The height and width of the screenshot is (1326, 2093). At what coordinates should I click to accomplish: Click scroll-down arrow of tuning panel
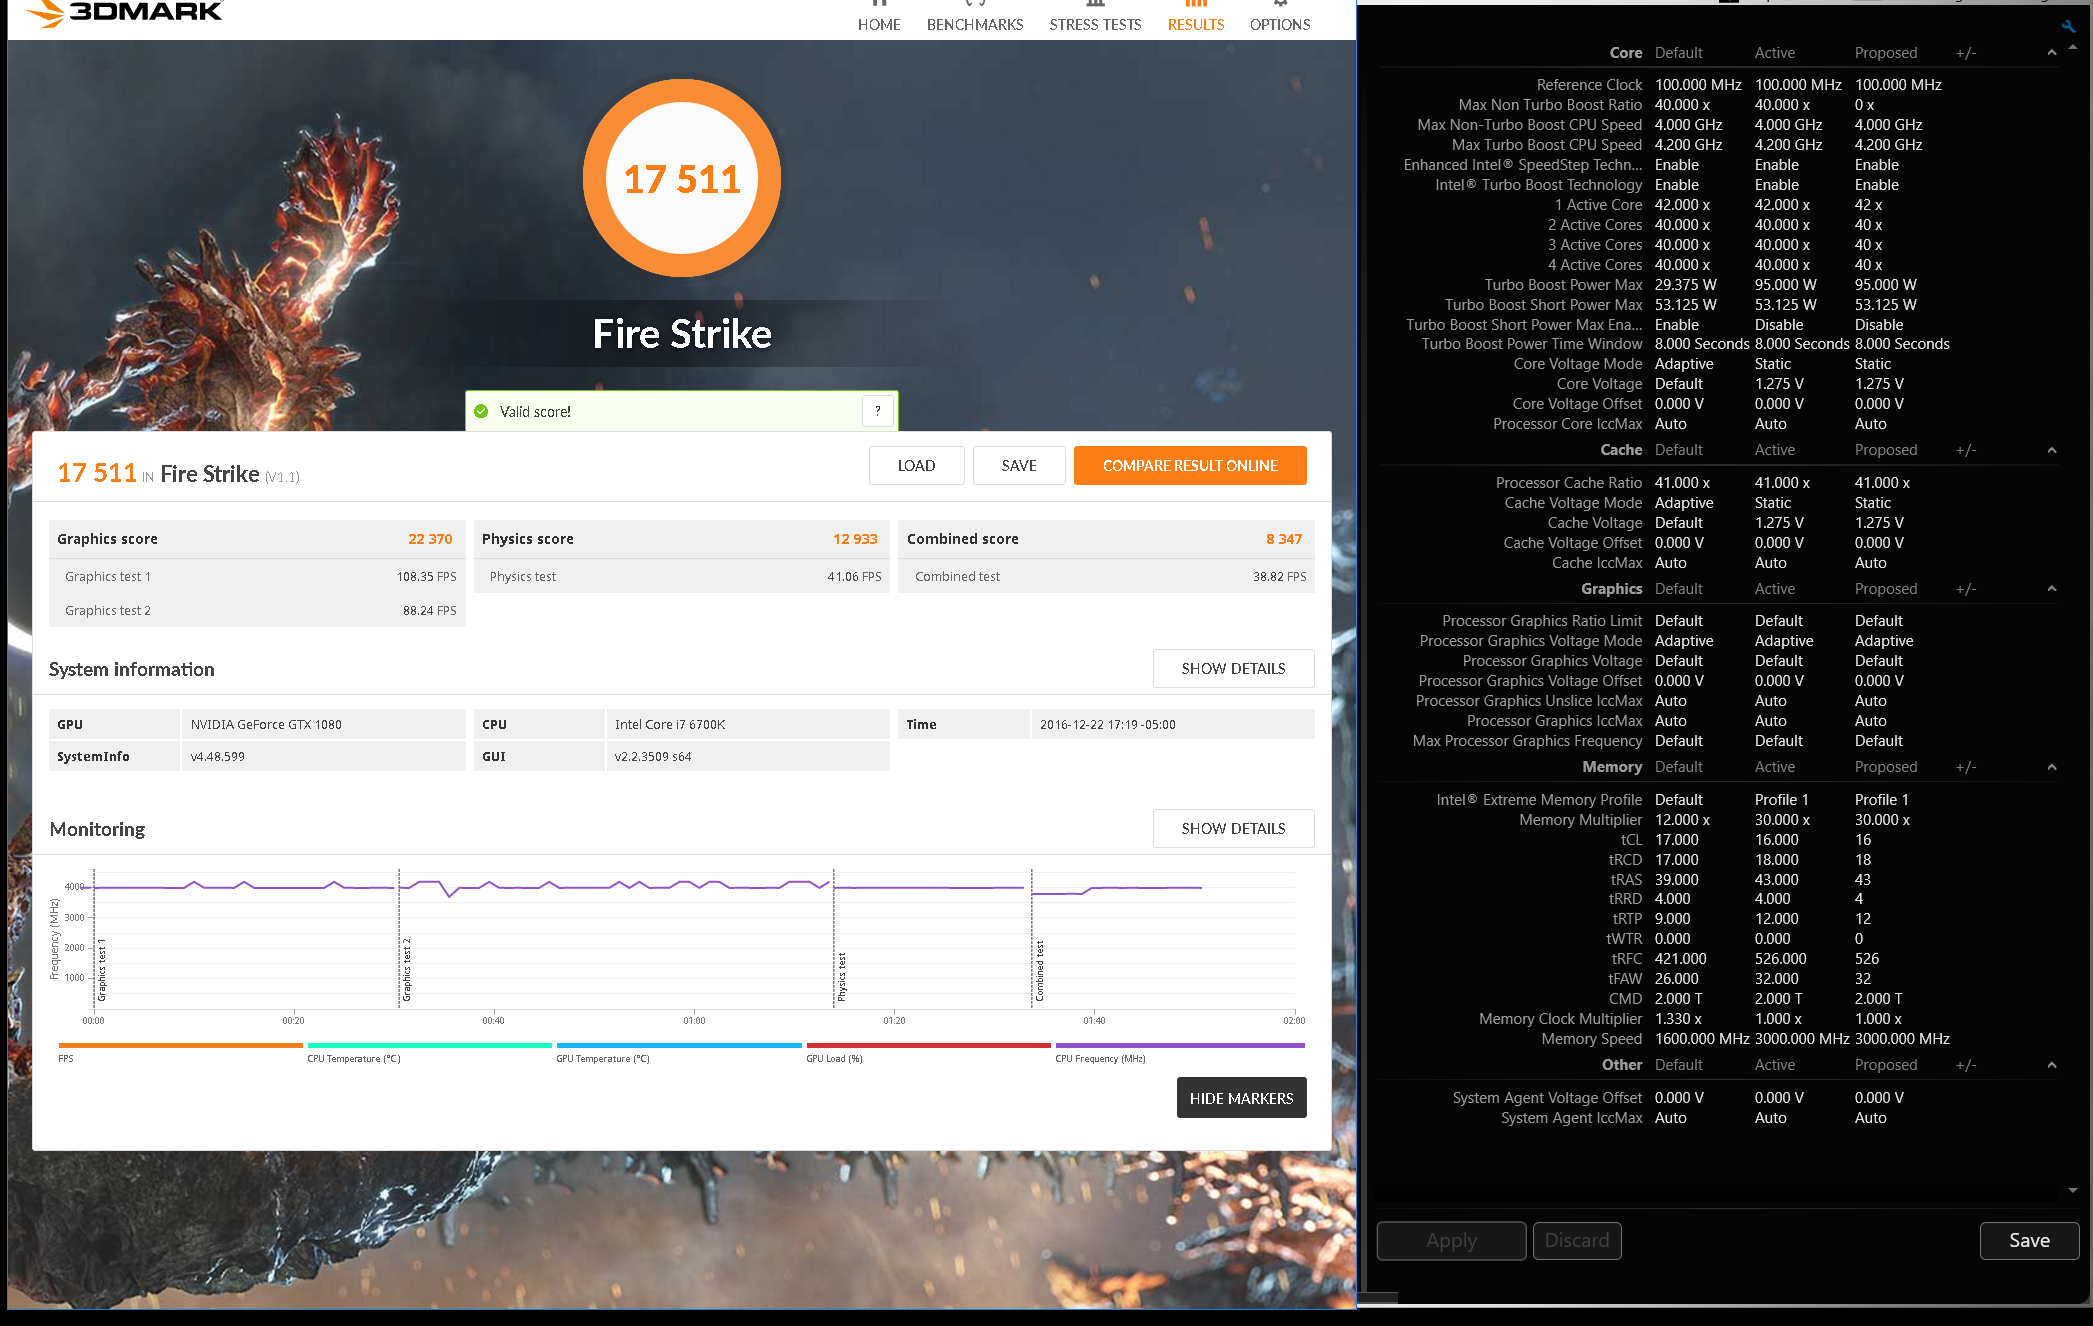tap(2073, 1191)
